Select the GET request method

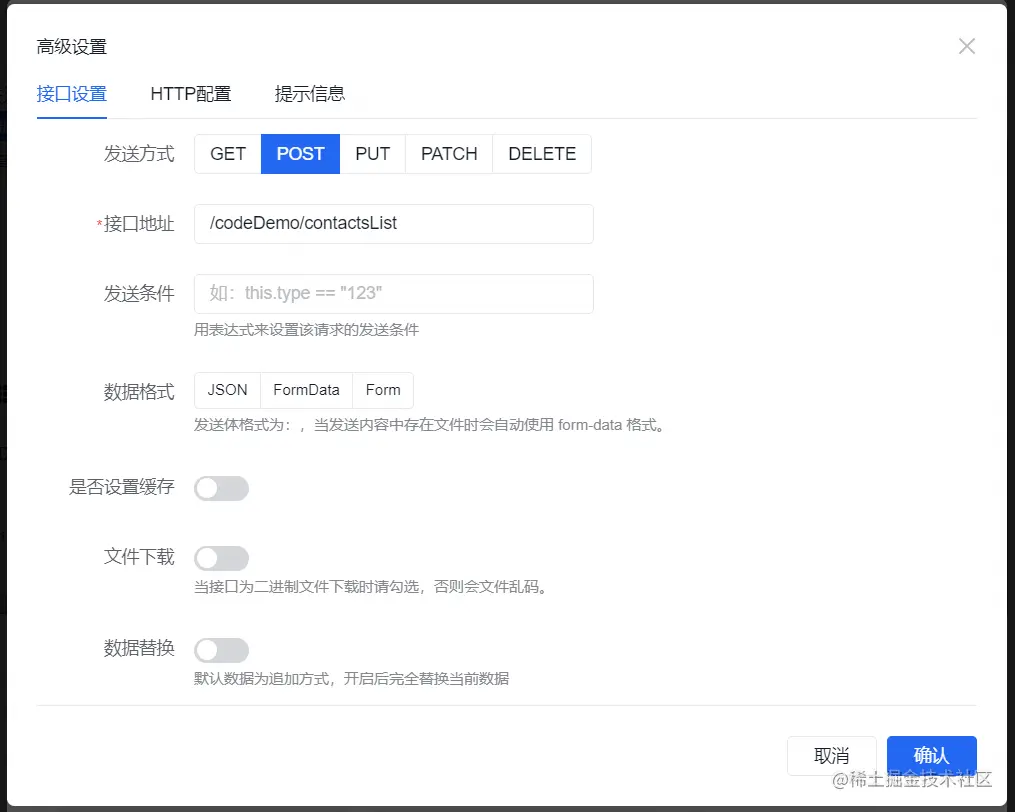click(x=227, y=154)
